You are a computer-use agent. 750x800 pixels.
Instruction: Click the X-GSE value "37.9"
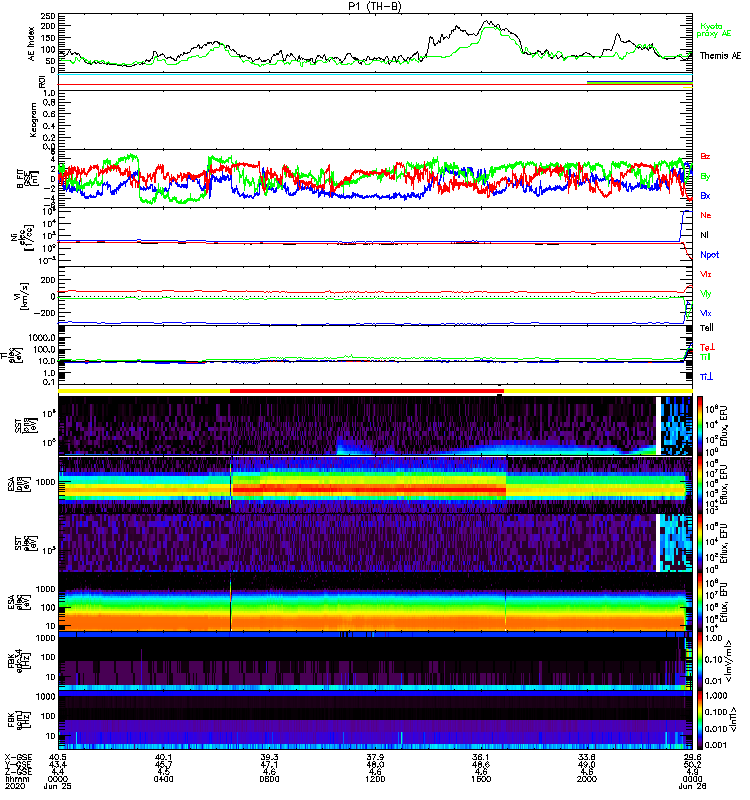pyautogui.click(x=376, y=758)
